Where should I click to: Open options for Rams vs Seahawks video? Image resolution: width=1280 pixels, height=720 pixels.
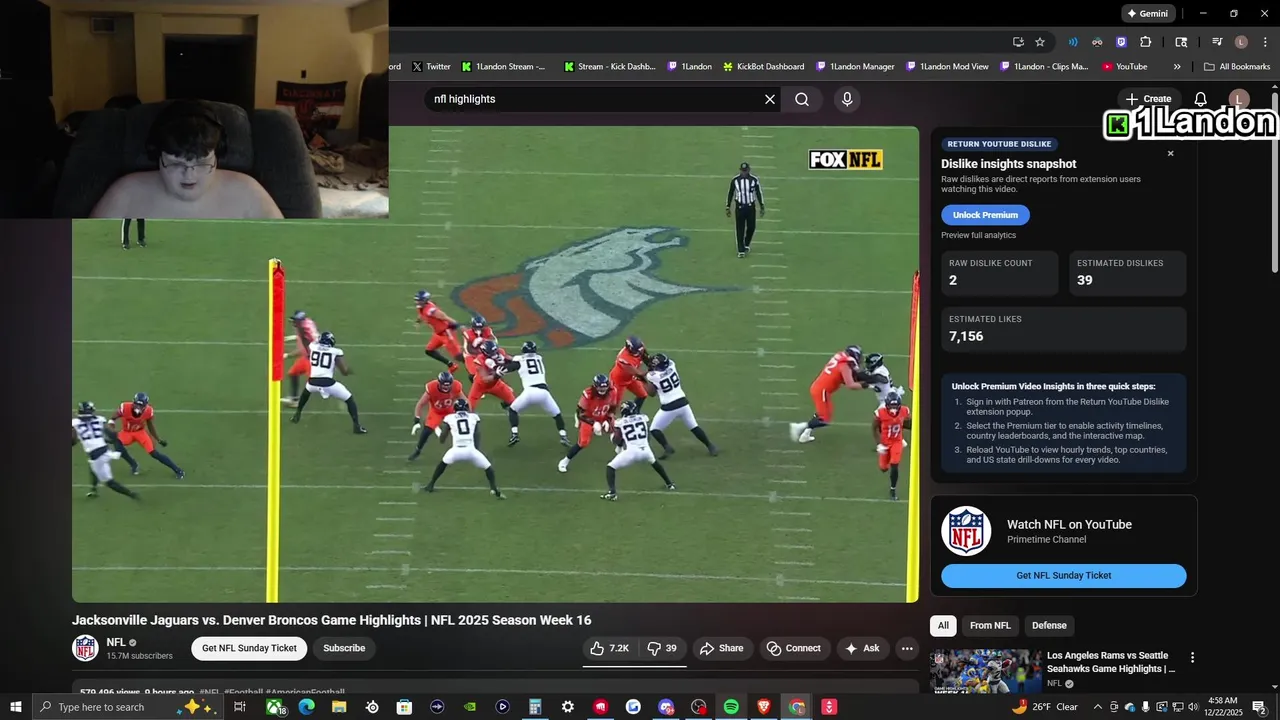pos(1192,658)
